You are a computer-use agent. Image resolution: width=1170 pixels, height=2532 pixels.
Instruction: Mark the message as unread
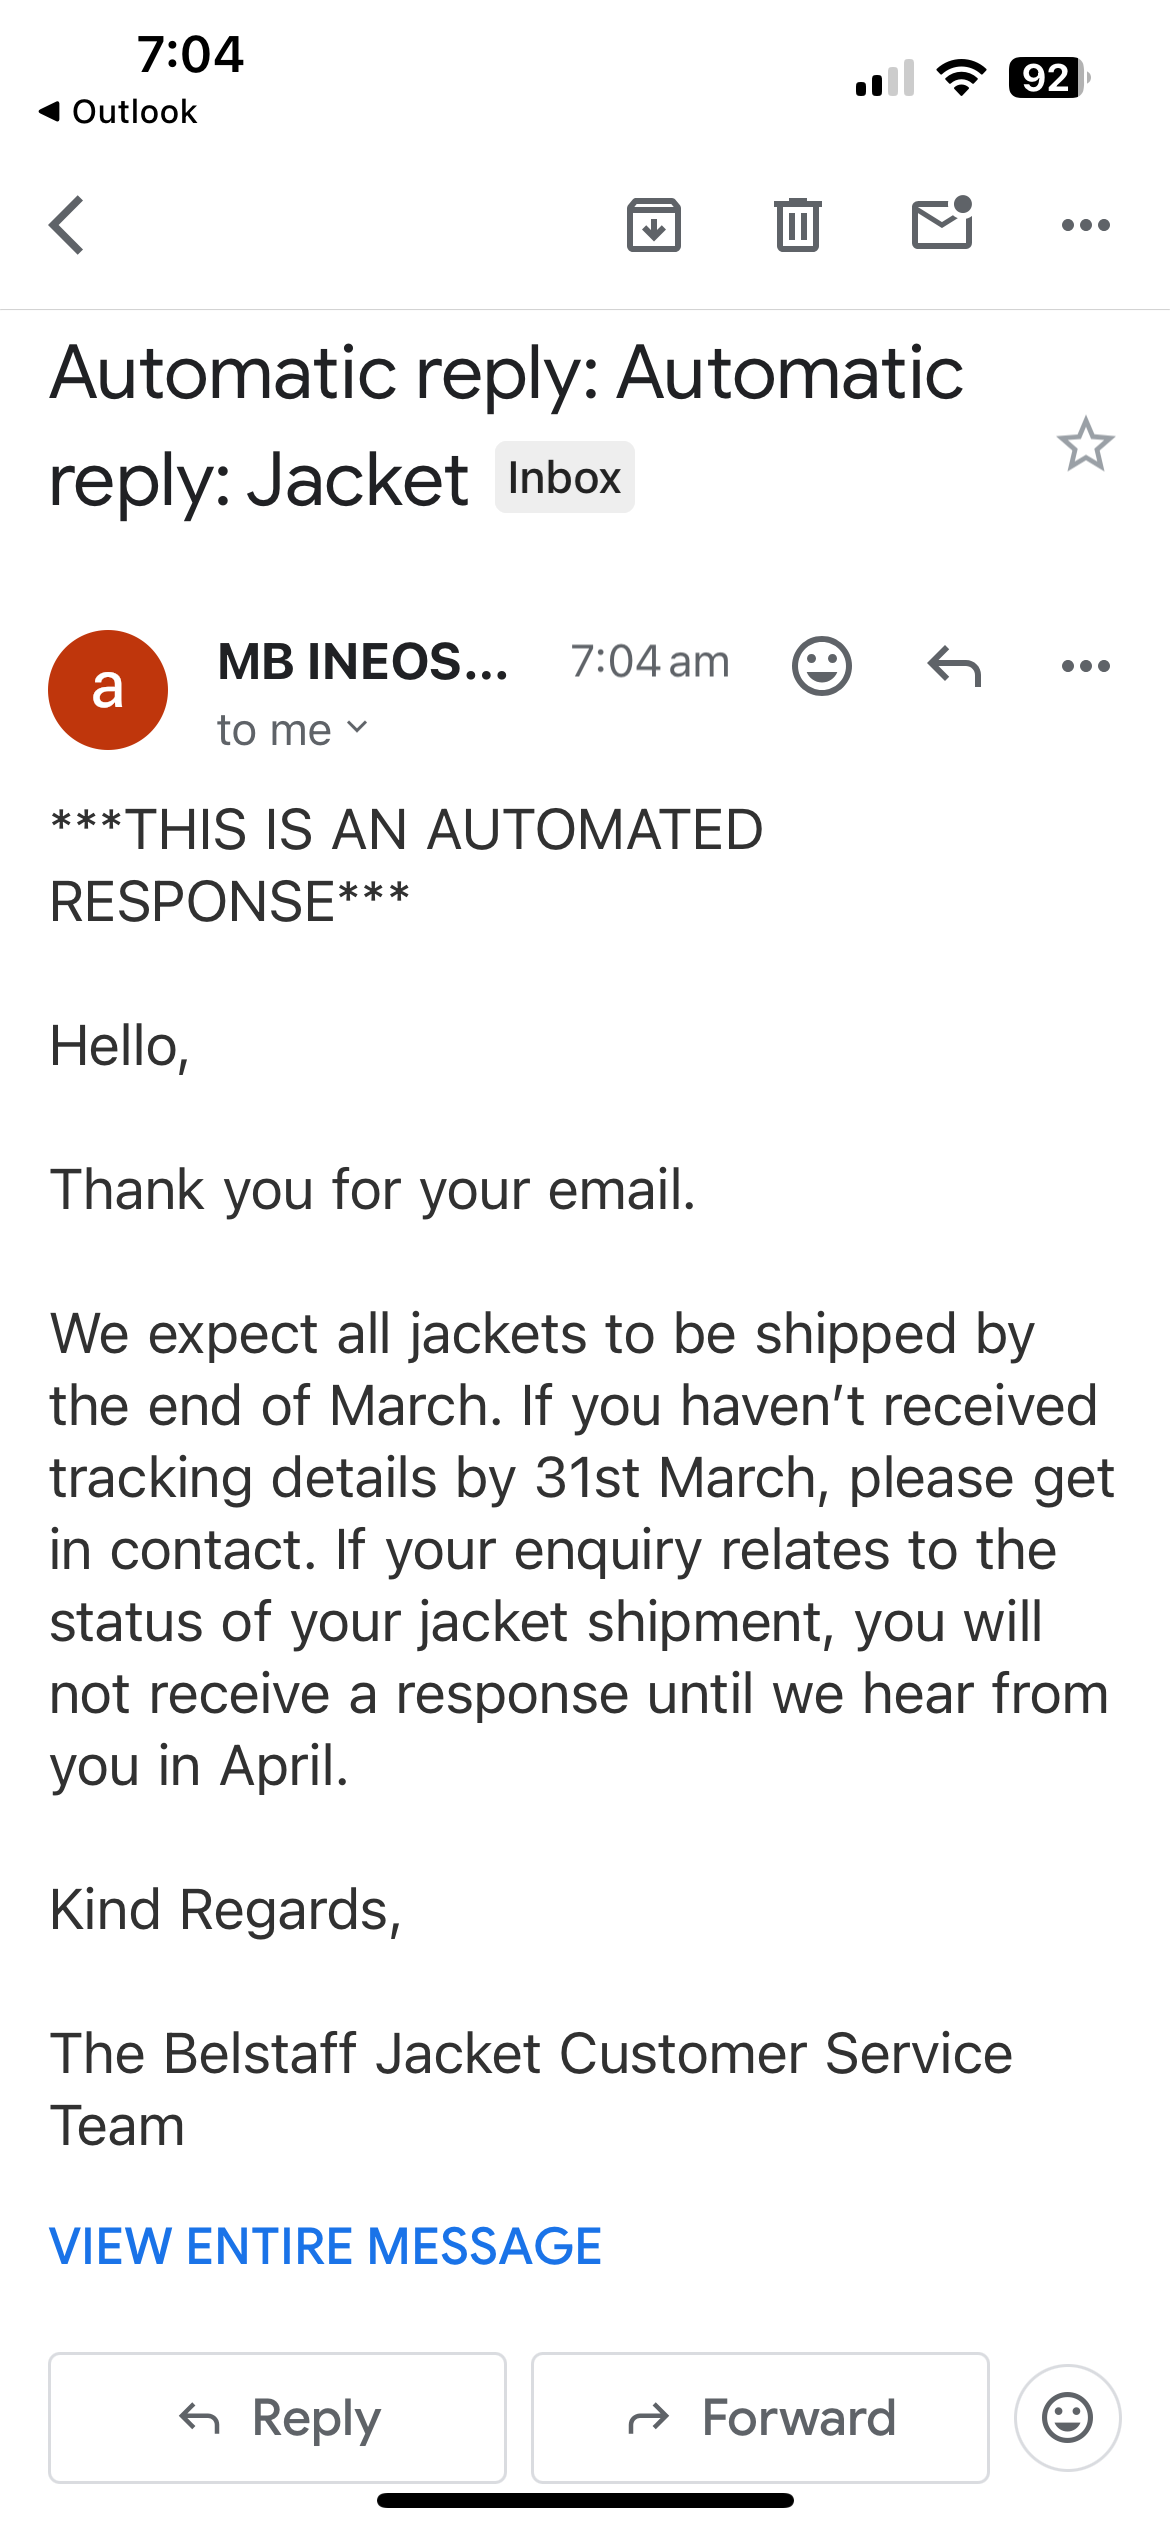[x=942, y=223]
